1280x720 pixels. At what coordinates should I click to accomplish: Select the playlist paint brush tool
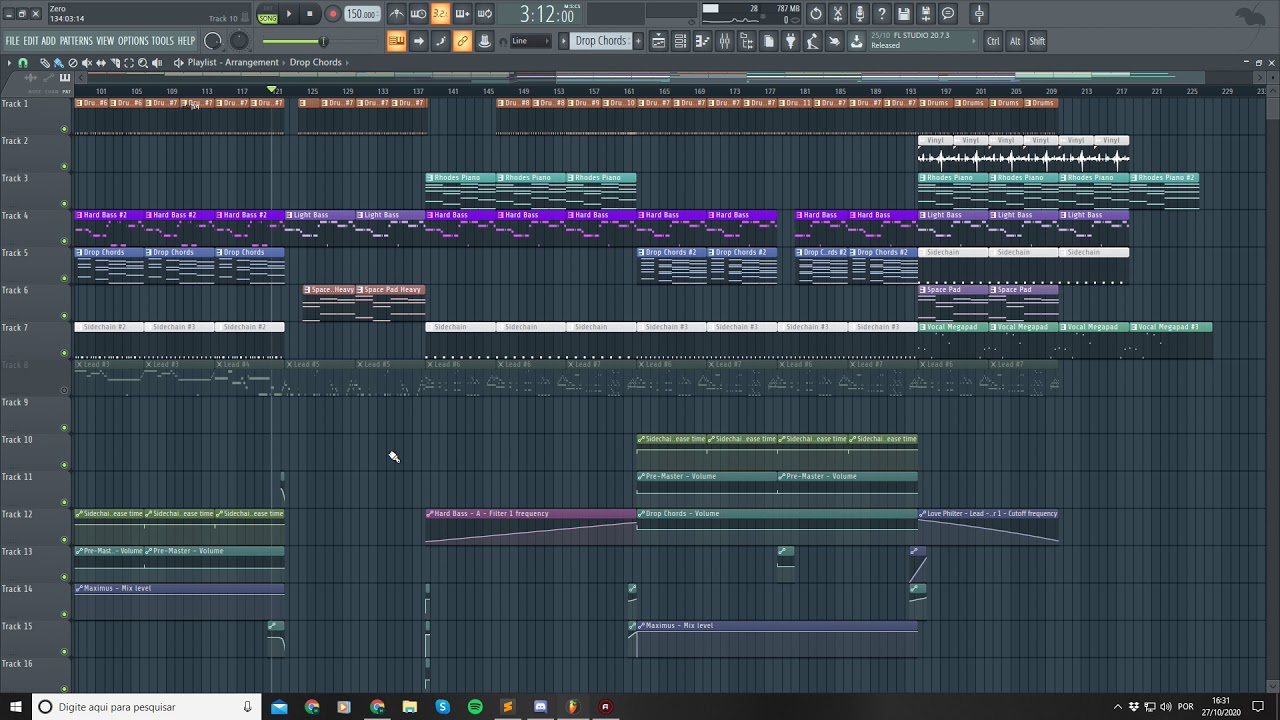58,63
